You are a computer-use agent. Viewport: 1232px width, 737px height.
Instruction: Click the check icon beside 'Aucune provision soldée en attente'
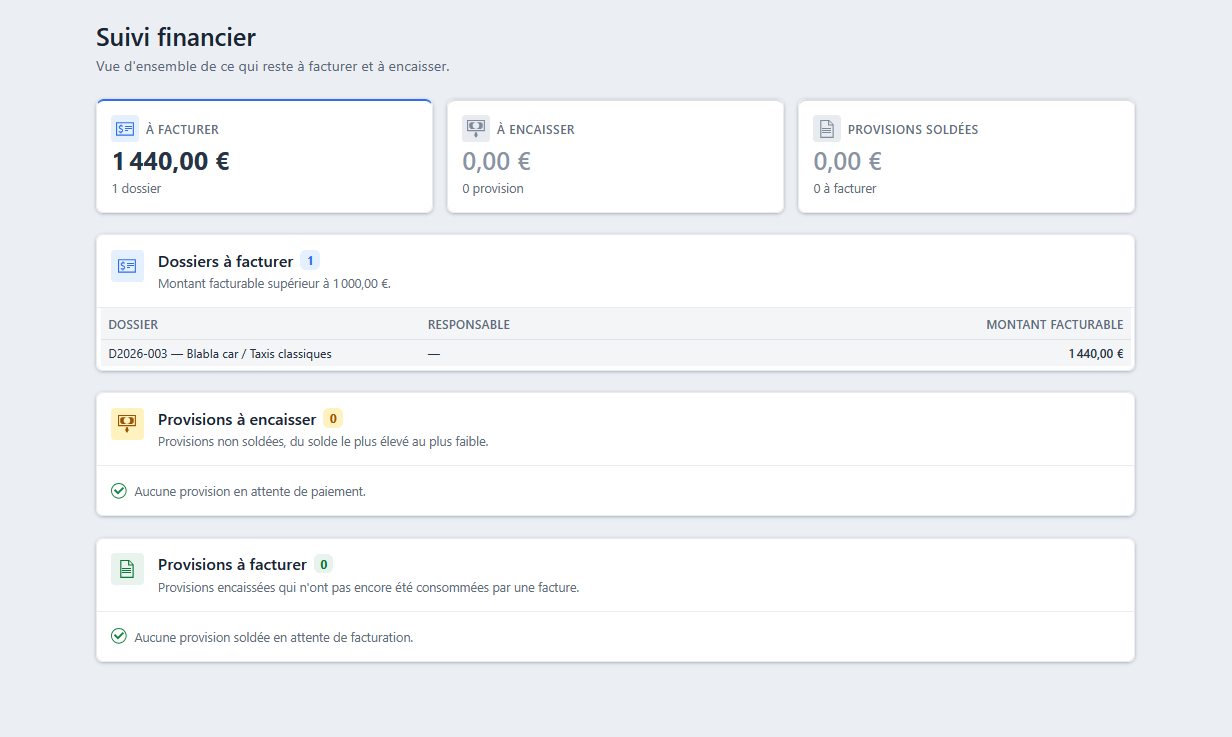pos(119,636)
